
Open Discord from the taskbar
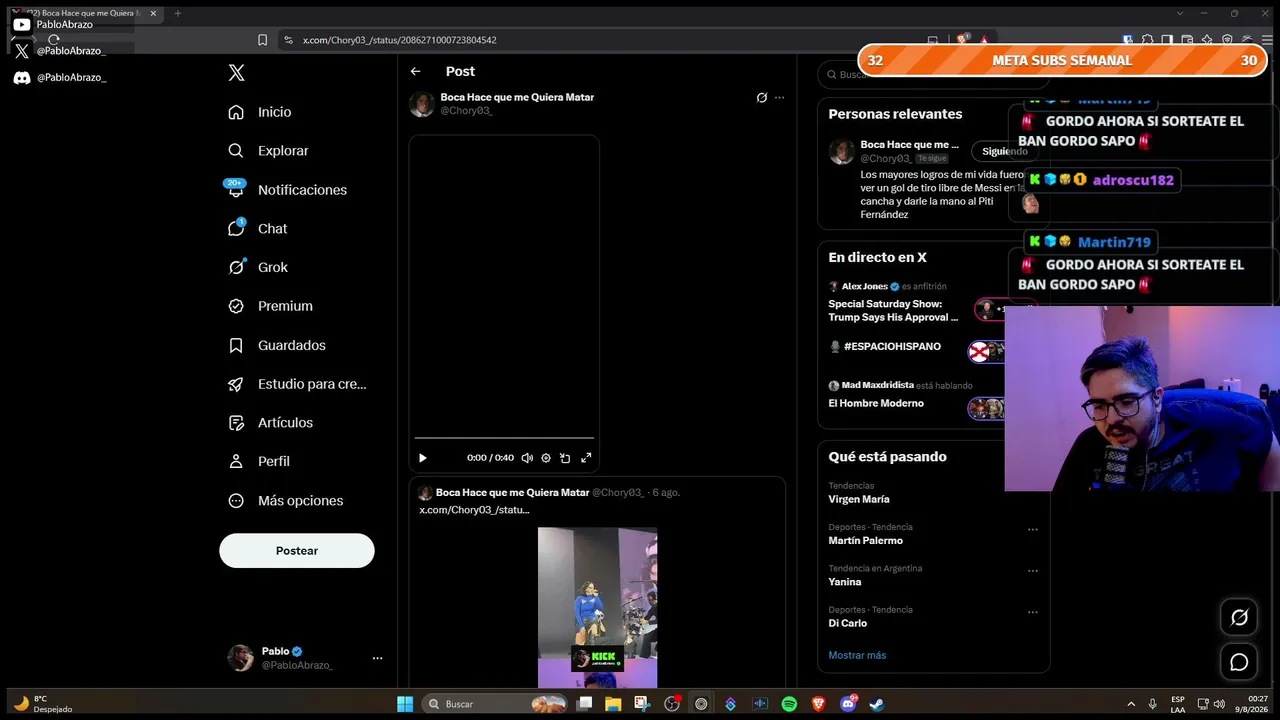(x=848, y=704)
